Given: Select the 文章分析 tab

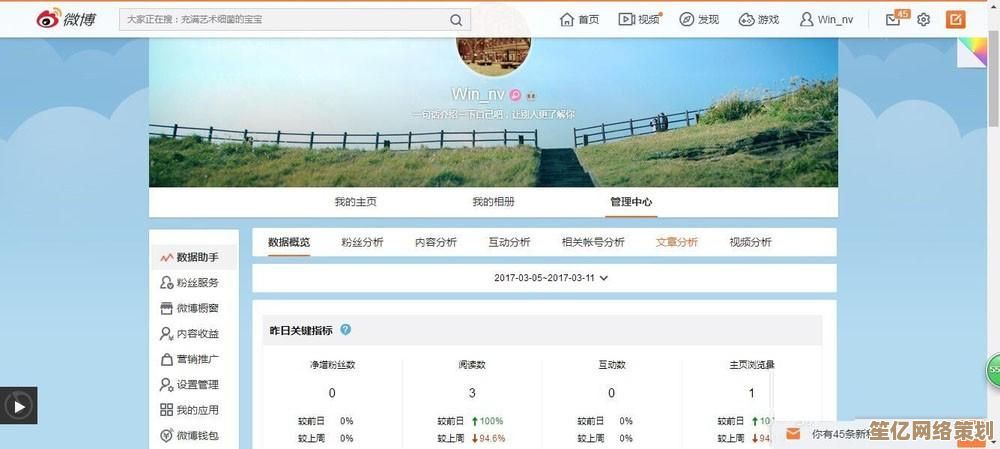Looking at the screenshot, I should pyautogui.click(x=677, y=242).
